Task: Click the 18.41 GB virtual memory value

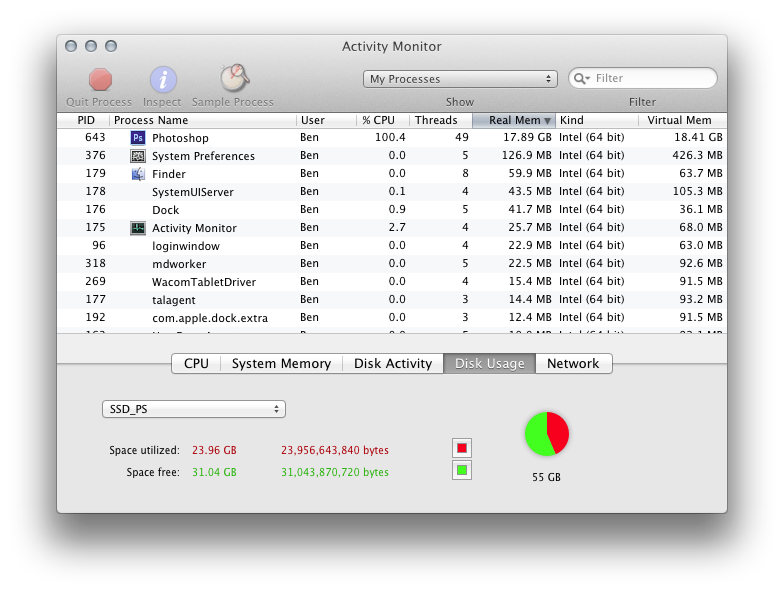Action: (x=698, y=137)
